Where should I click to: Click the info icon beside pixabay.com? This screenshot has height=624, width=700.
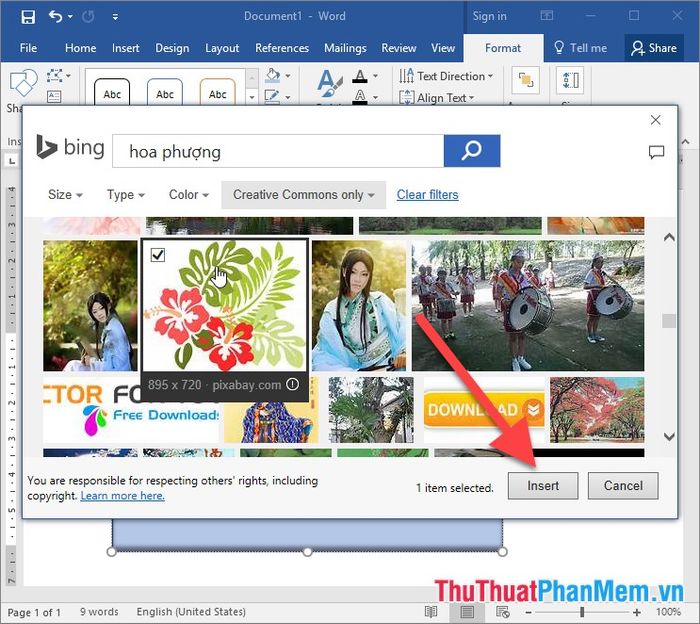pos(292,384)
